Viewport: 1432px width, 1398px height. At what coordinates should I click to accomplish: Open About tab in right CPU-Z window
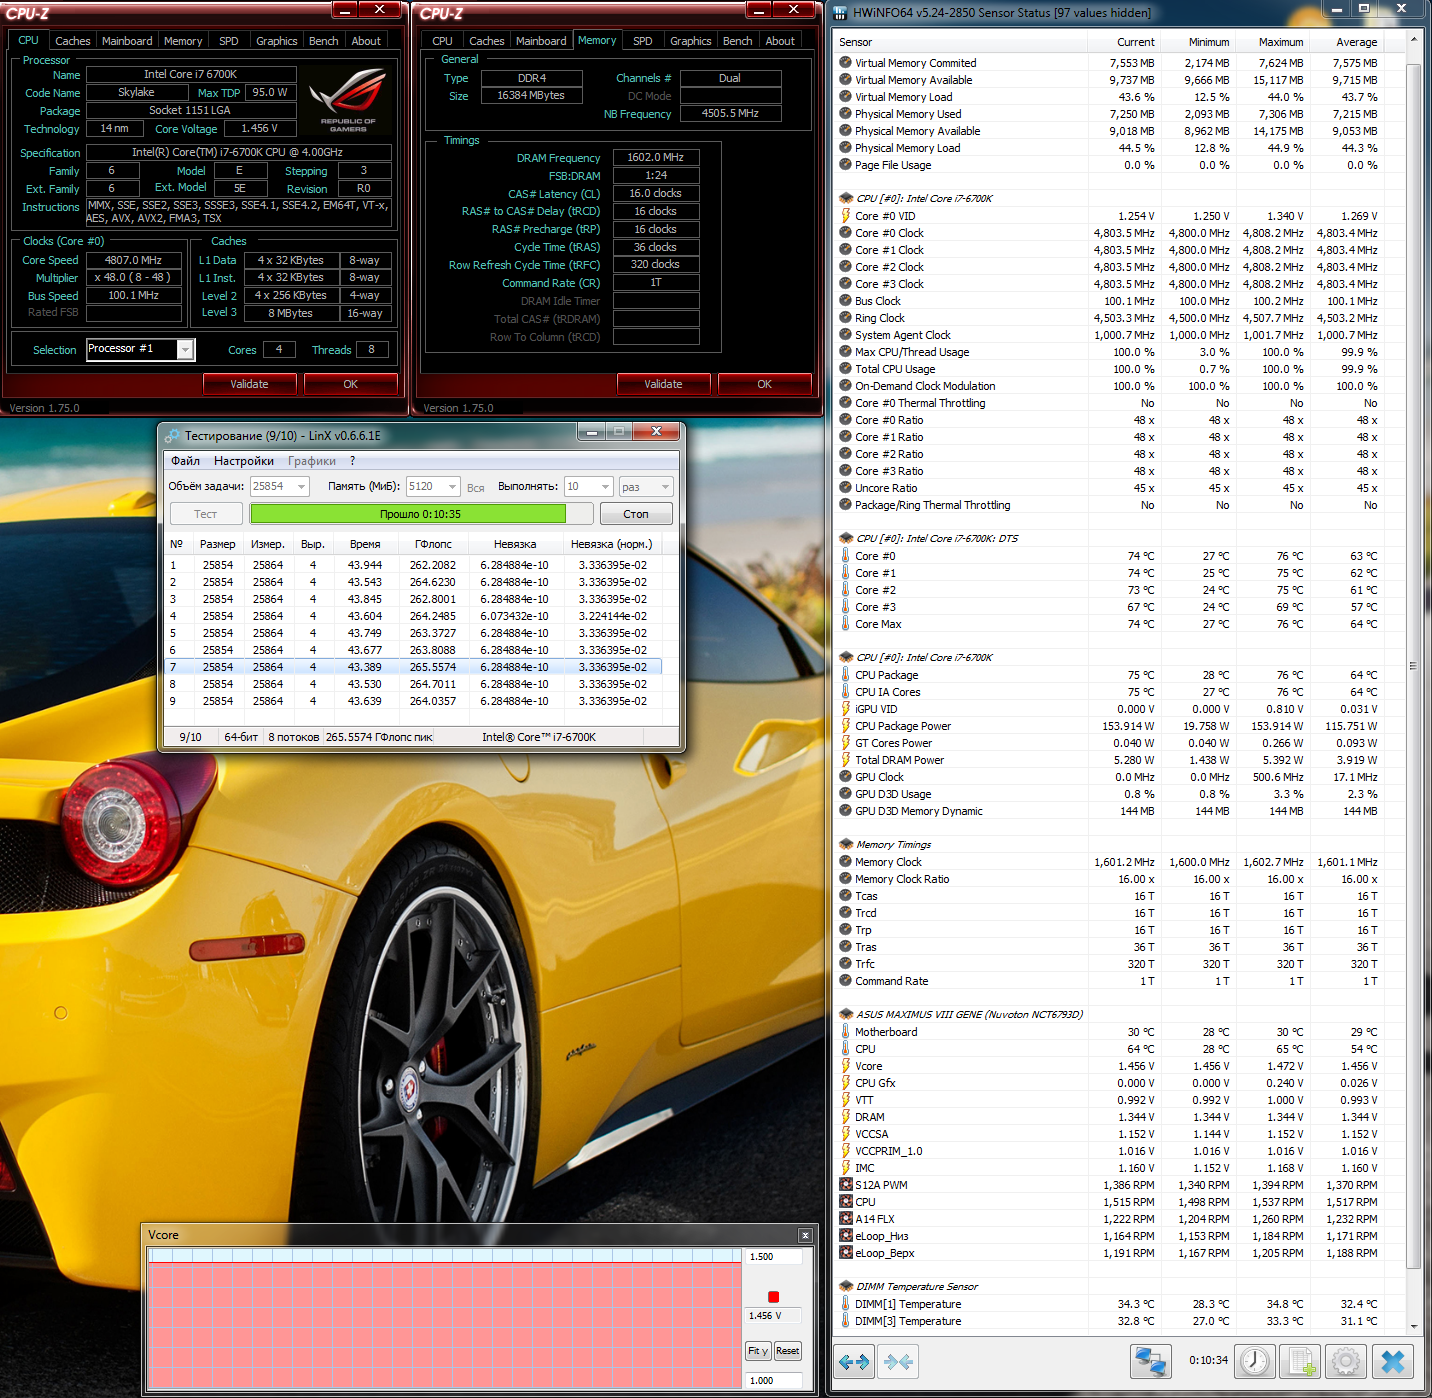pyautogui.click(x=780, y=41)
